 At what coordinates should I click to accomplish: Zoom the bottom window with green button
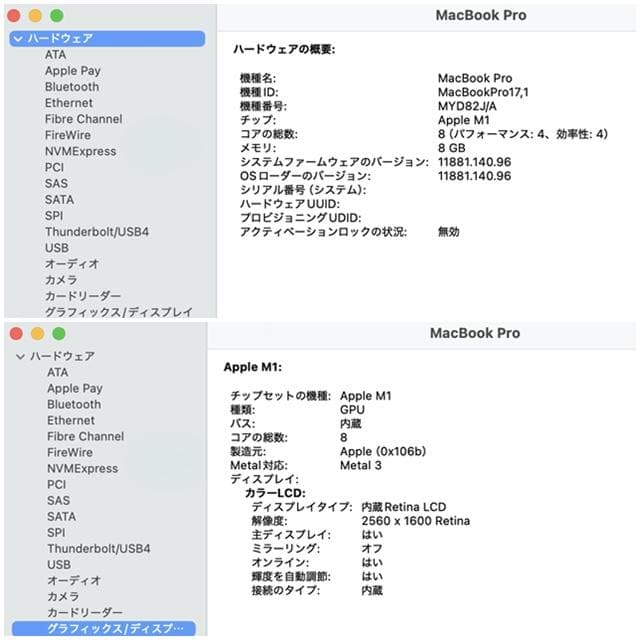point(59,334)
